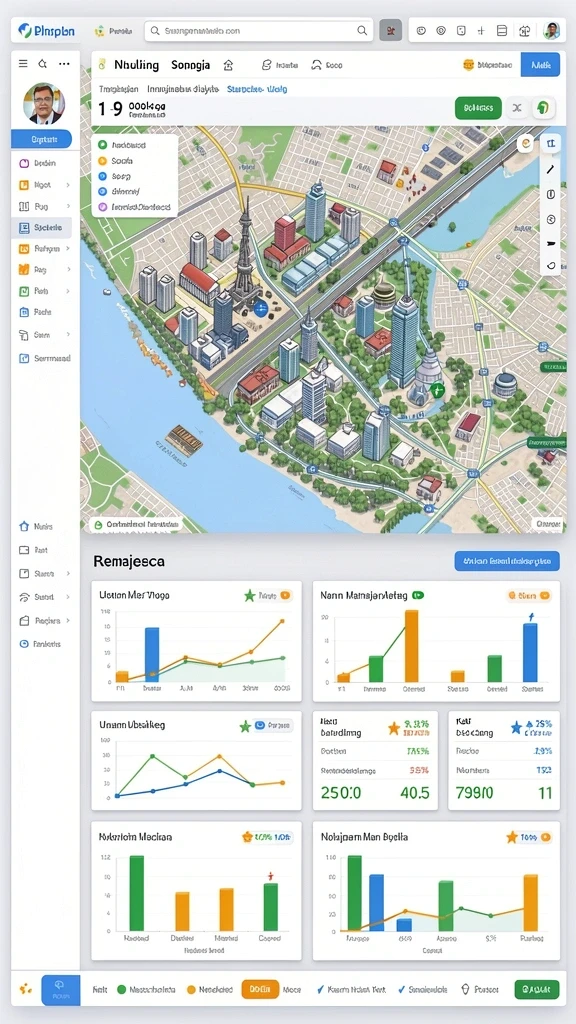Click the three-dots more icon in sidebar header

point(64,64)
